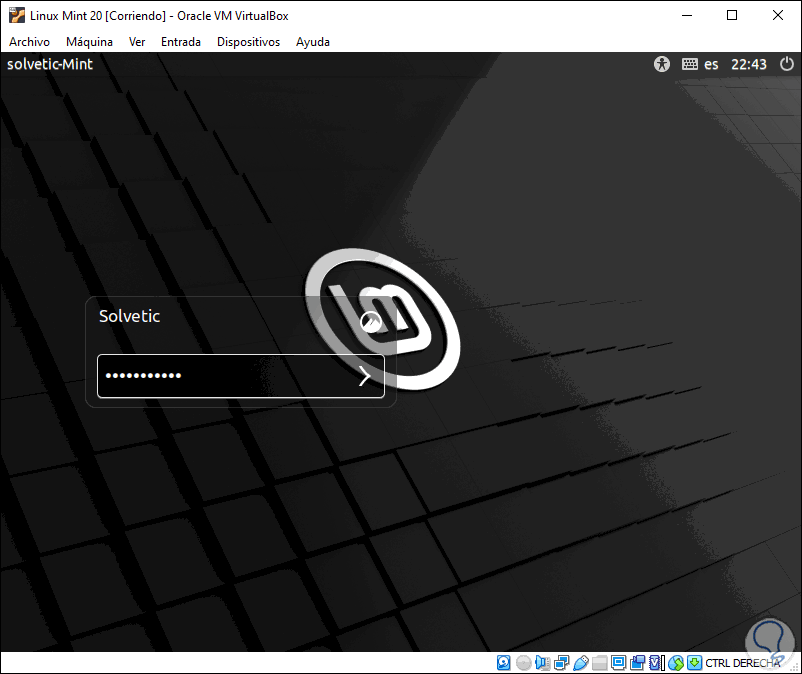This screenshot has width=802, height=674.
Task: Open the Ver menu
Action: pyautogui.click(x=137, y=42)
